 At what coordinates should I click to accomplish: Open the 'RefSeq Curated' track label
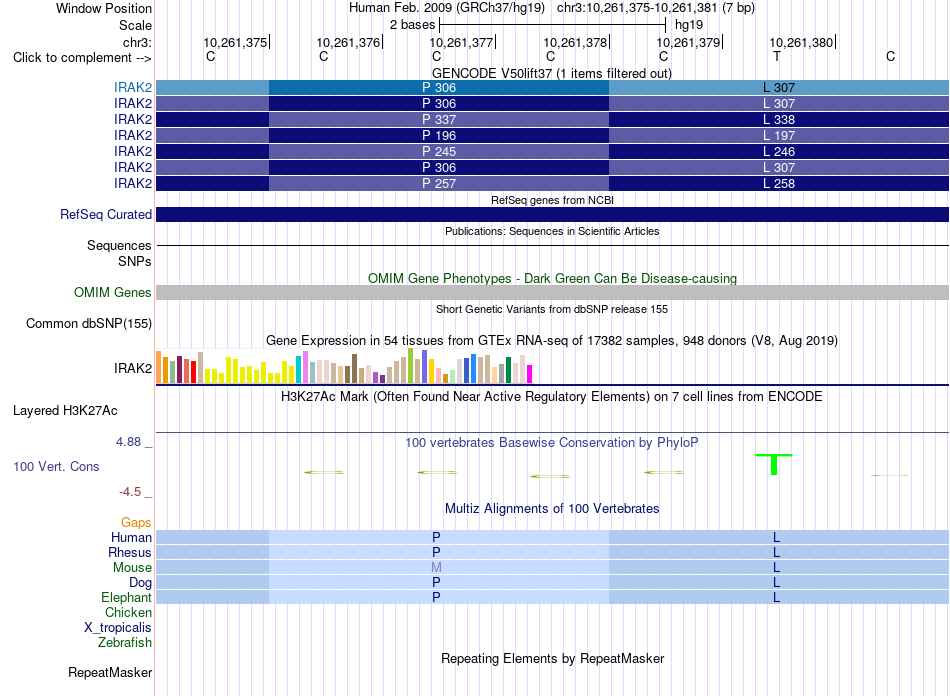point(105,214)
